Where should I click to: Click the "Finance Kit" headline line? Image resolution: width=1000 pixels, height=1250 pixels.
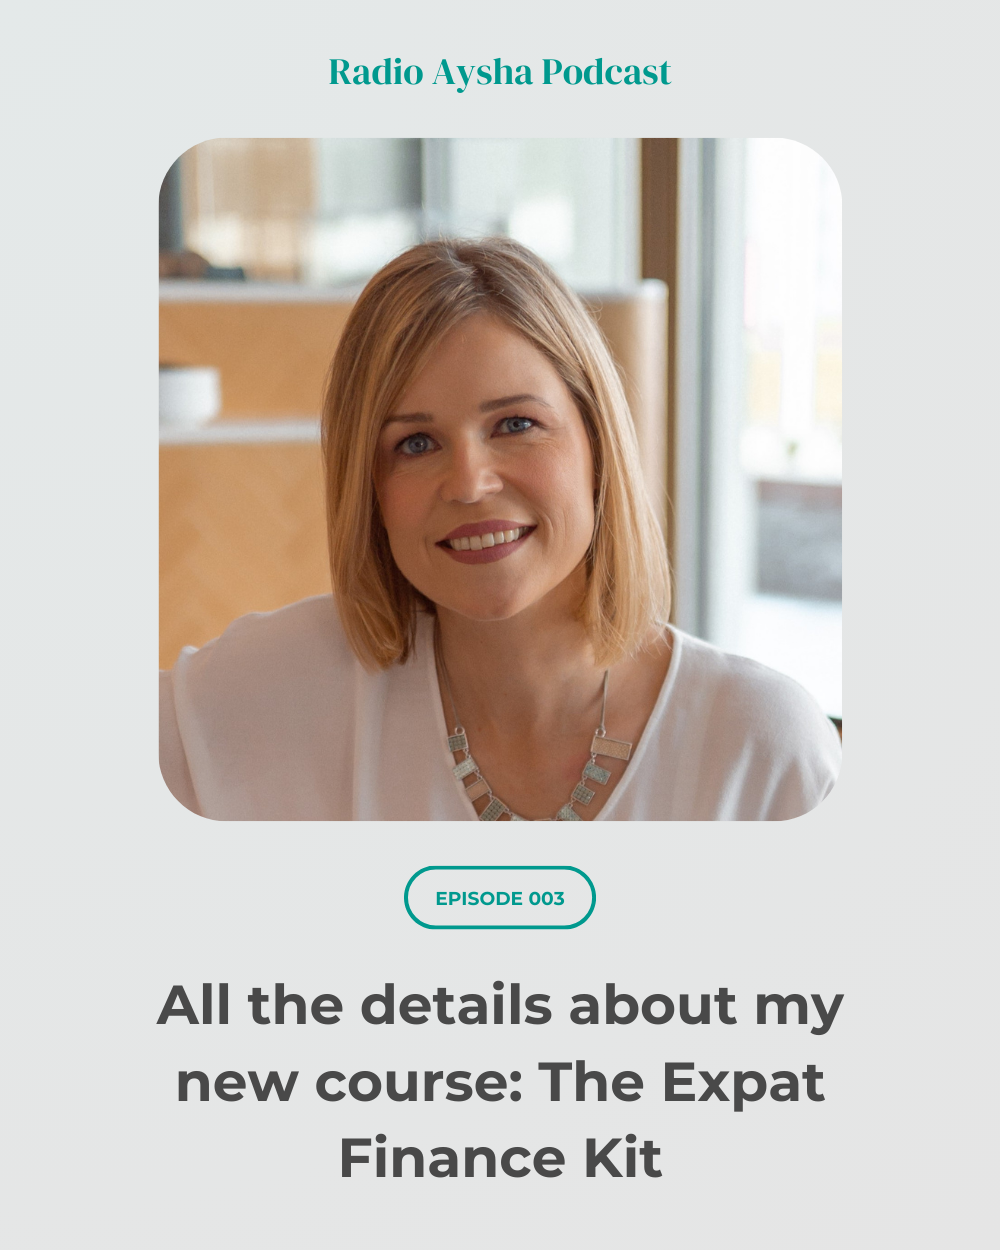pos(500,1158)
